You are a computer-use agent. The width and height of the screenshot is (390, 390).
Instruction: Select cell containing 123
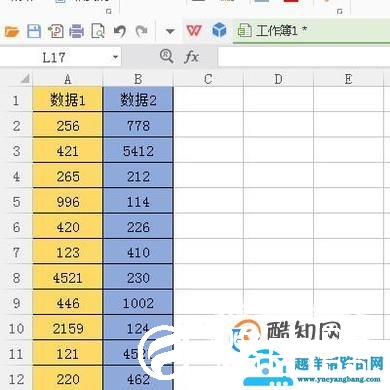[x=68, y=252]
